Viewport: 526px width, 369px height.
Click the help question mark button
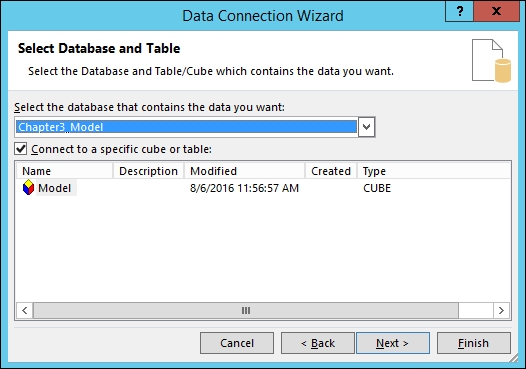(x=460, y=11)
